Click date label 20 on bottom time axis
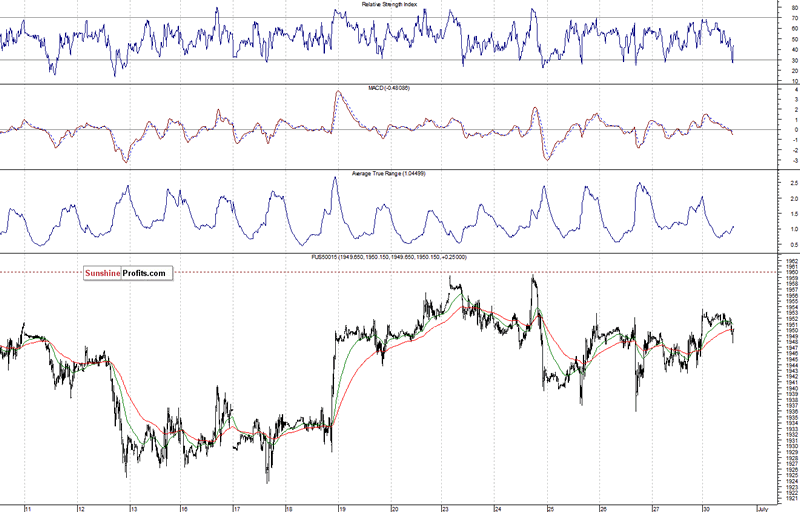This screenshot has height=512, width=800. pyautogui.click(x=394, y=508)
